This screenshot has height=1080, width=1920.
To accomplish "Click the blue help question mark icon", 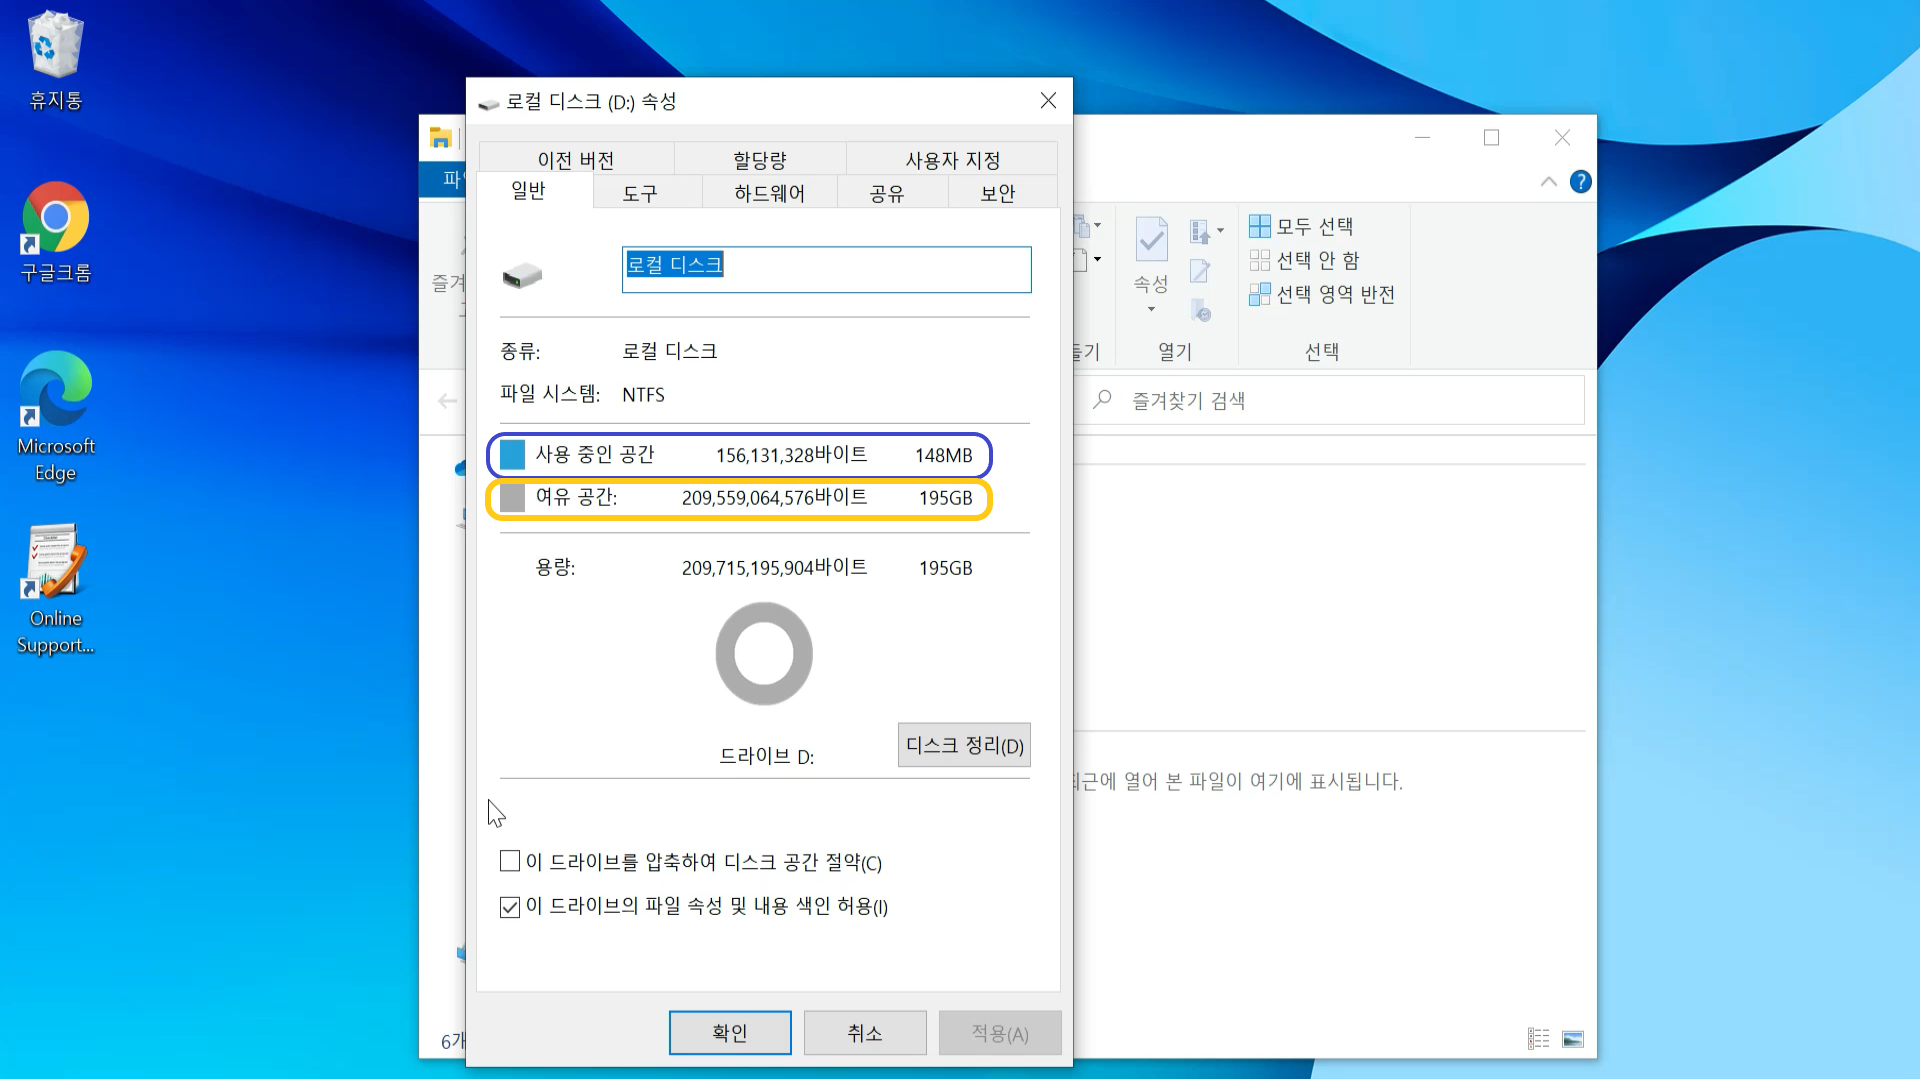I will pos(1580,182).
